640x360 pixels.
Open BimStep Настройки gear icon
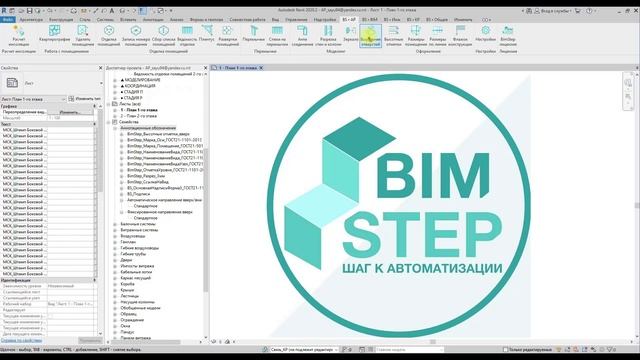(485, 33)
